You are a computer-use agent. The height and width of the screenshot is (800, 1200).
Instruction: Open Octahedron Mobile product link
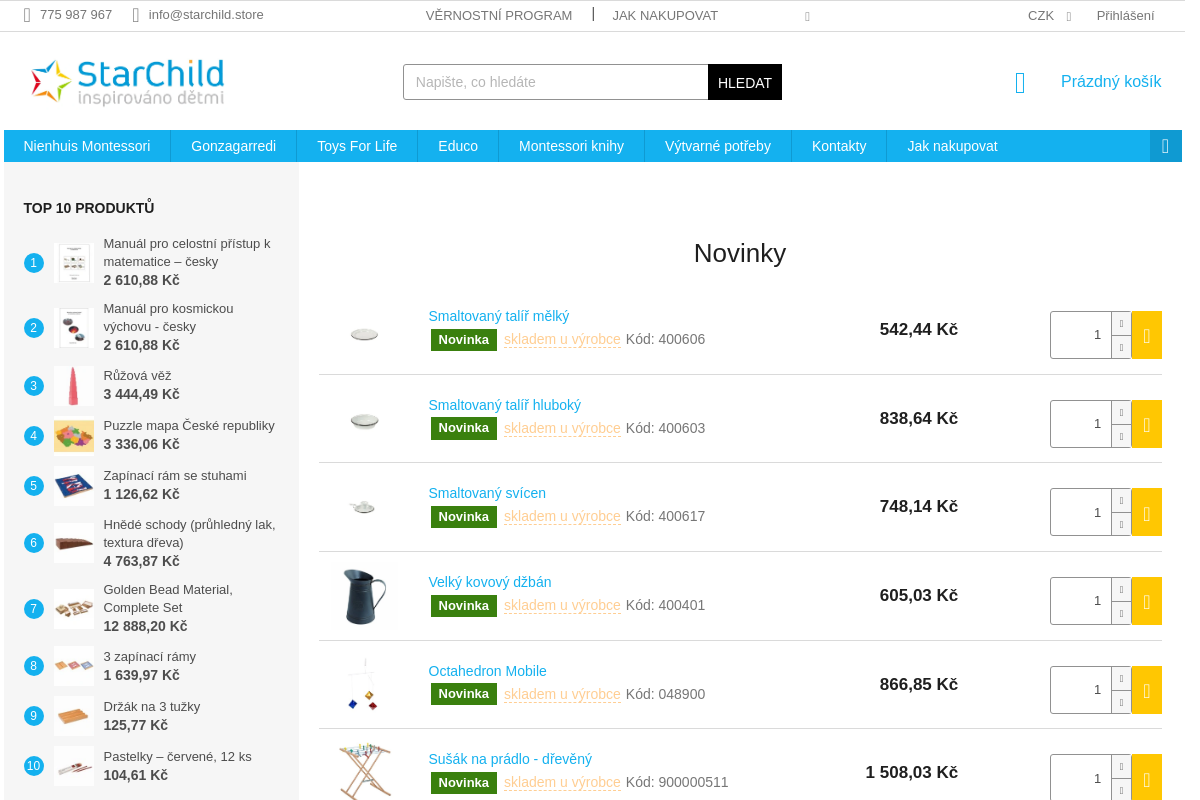coord(487,671)
